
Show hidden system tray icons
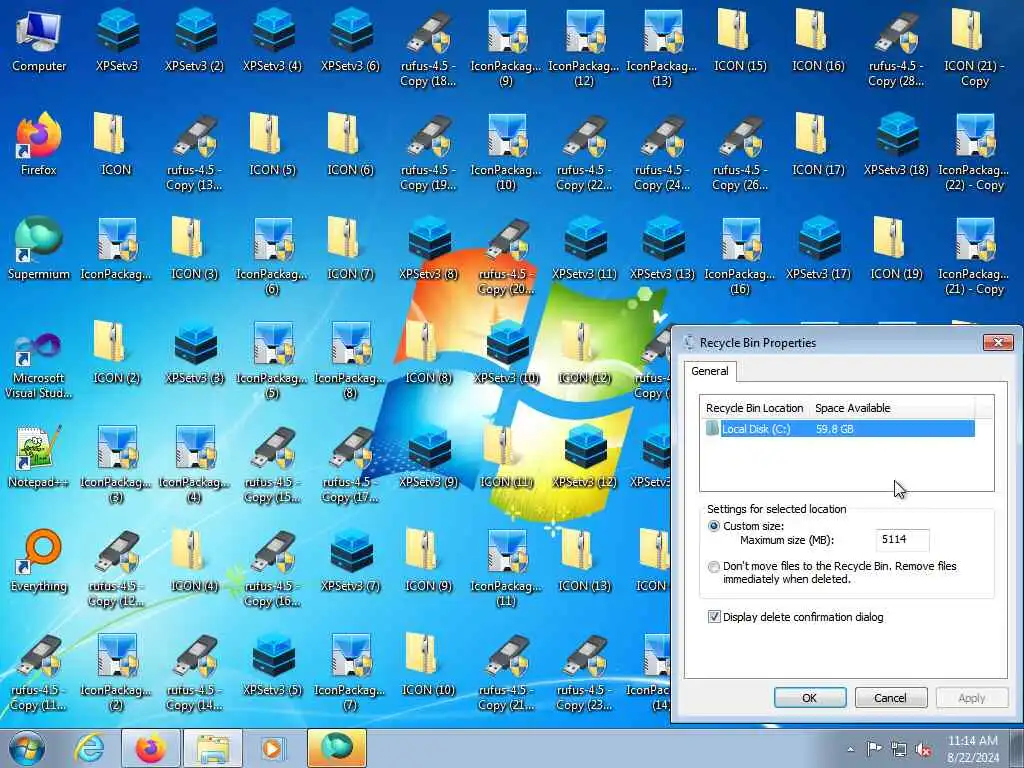850,749
